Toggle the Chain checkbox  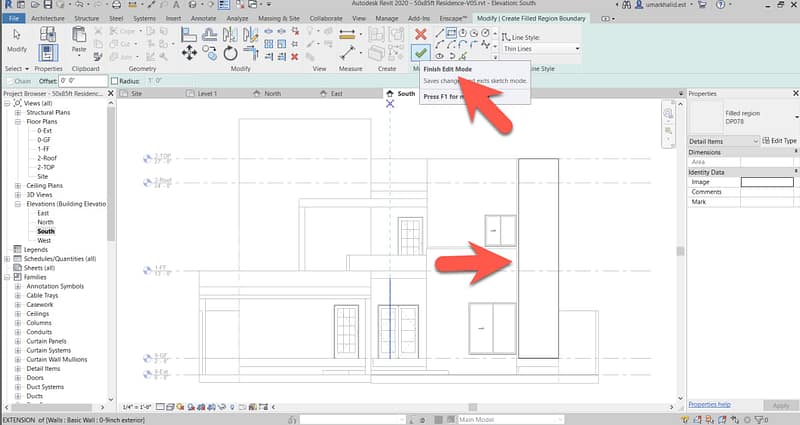point(11,81)
